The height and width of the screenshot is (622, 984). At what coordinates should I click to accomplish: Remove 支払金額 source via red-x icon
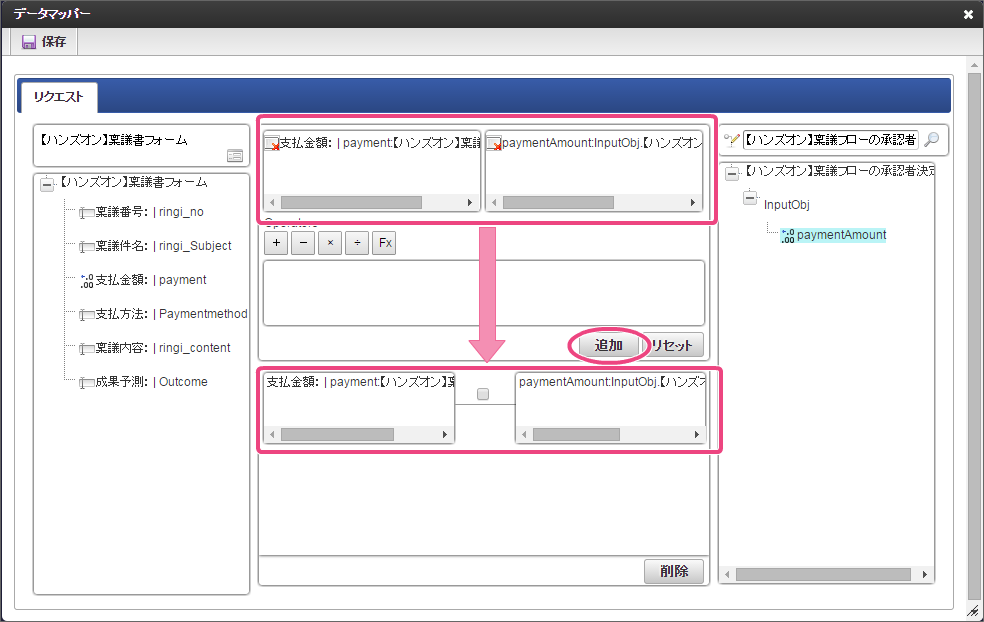(x=272, y=144)
